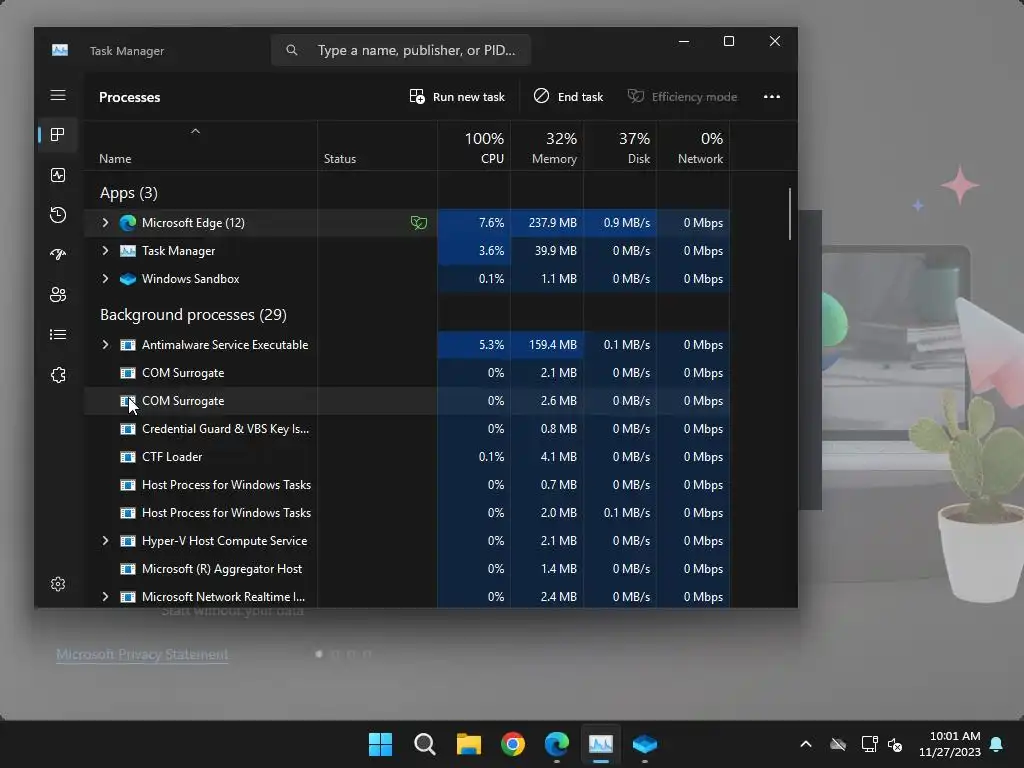Expand the Task Manager process group
1024x768 pixels.
click(x=105, y=251)
